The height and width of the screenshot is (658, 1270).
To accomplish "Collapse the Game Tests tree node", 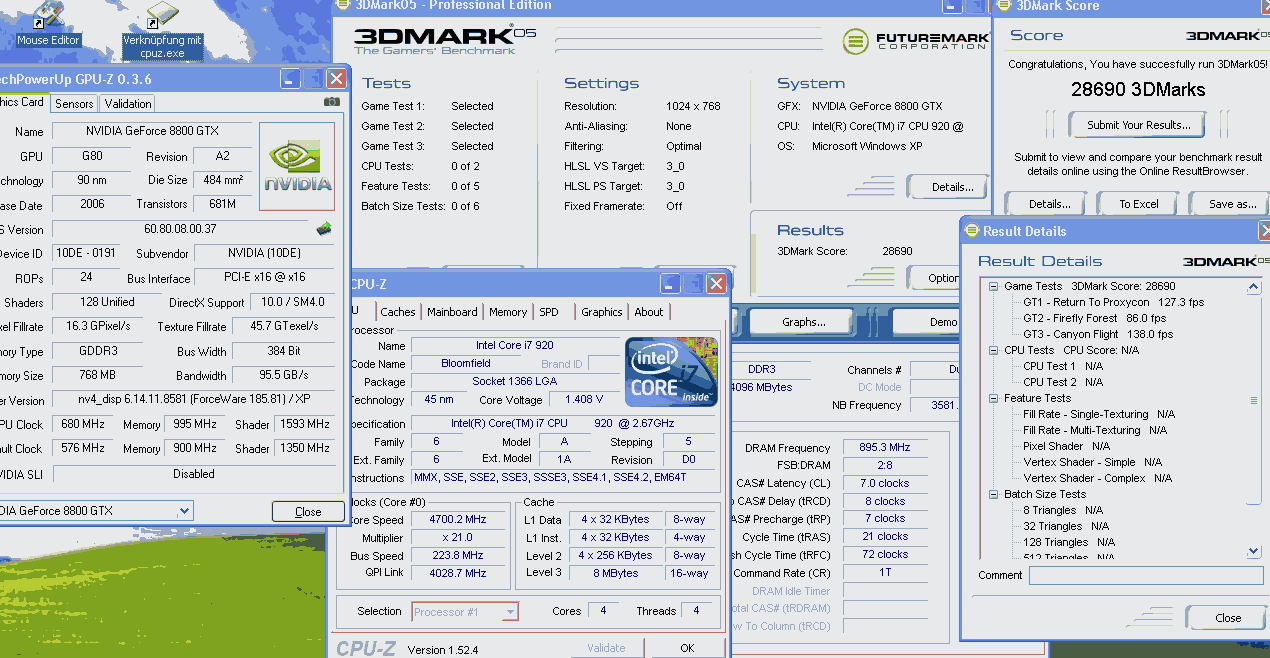I will 994,286.
